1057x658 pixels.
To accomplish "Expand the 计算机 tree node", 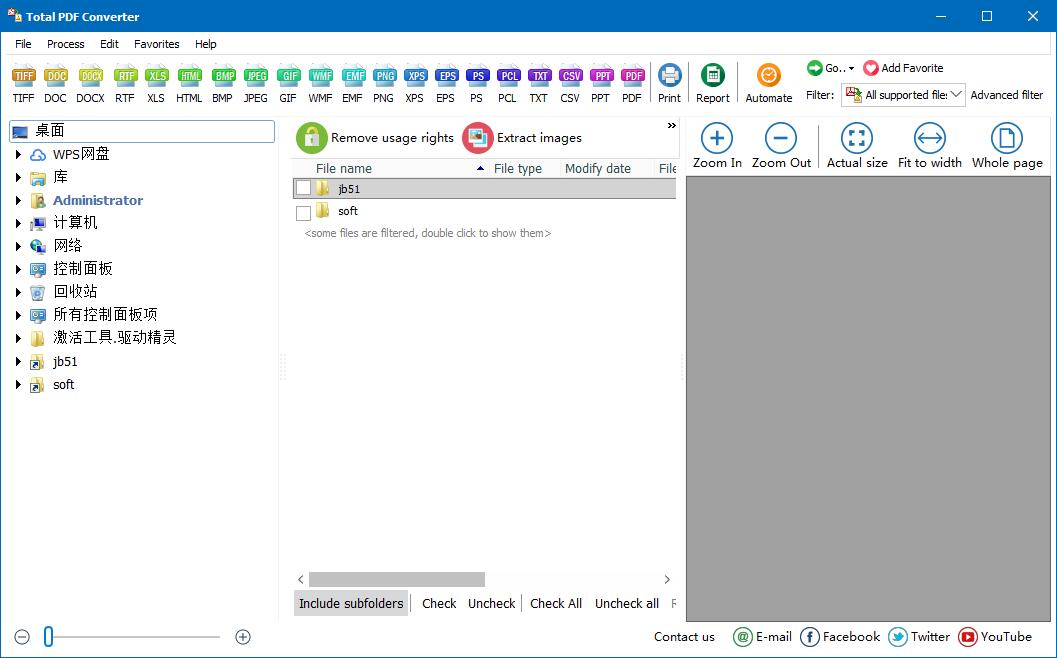I will coord(19,223).
